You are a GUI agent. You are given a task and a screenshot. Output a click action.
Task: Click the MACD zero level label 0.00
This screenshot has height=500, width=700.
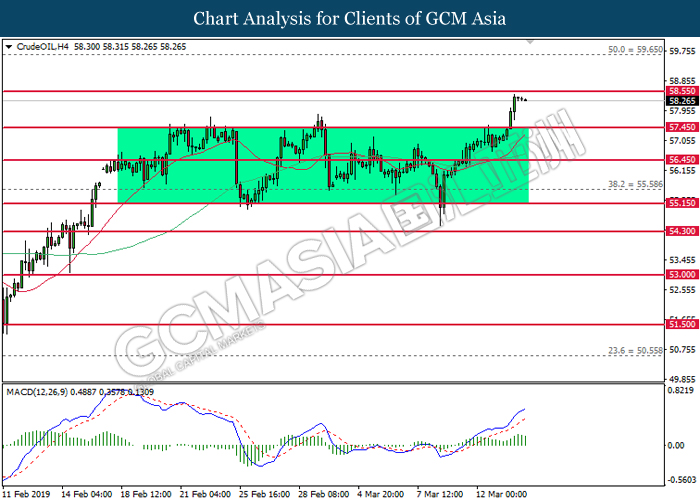click(x=677, y=446)
